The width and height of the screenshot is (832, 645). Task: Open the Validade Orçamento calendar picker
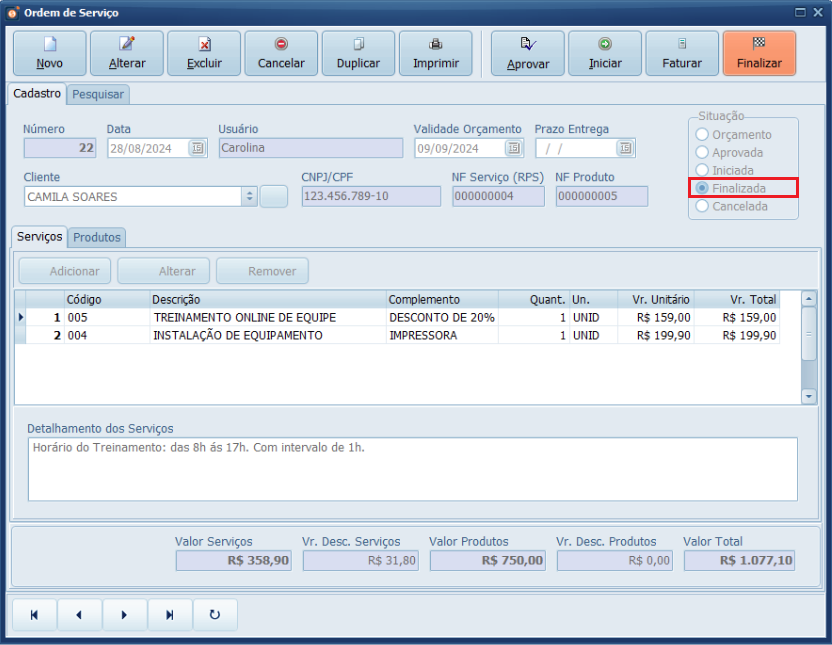(x=513, y=148)
